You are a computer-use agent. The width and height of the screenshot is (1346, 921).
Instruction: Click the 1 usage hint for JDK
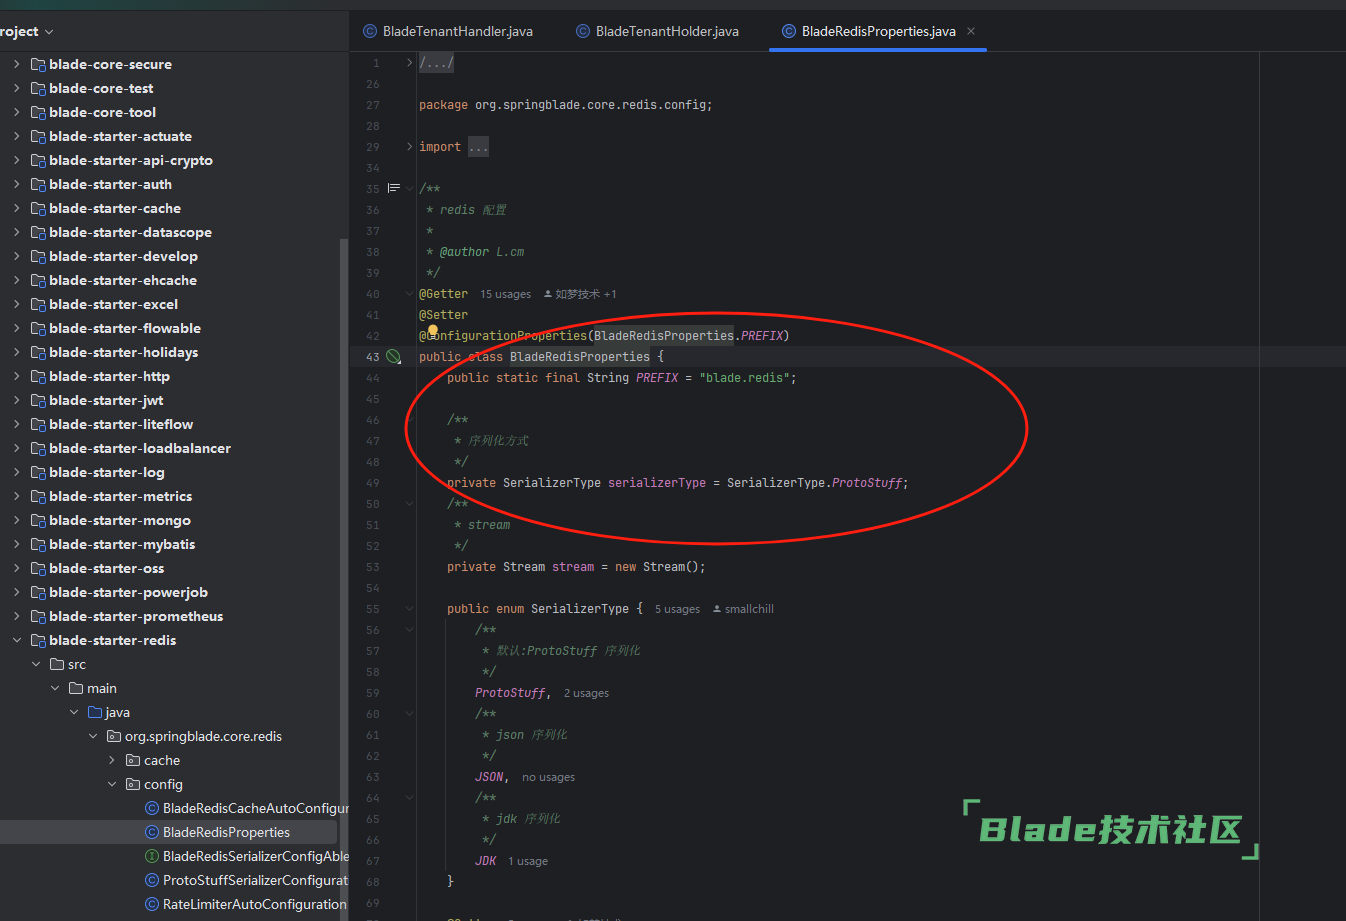[x=528, y=861]
